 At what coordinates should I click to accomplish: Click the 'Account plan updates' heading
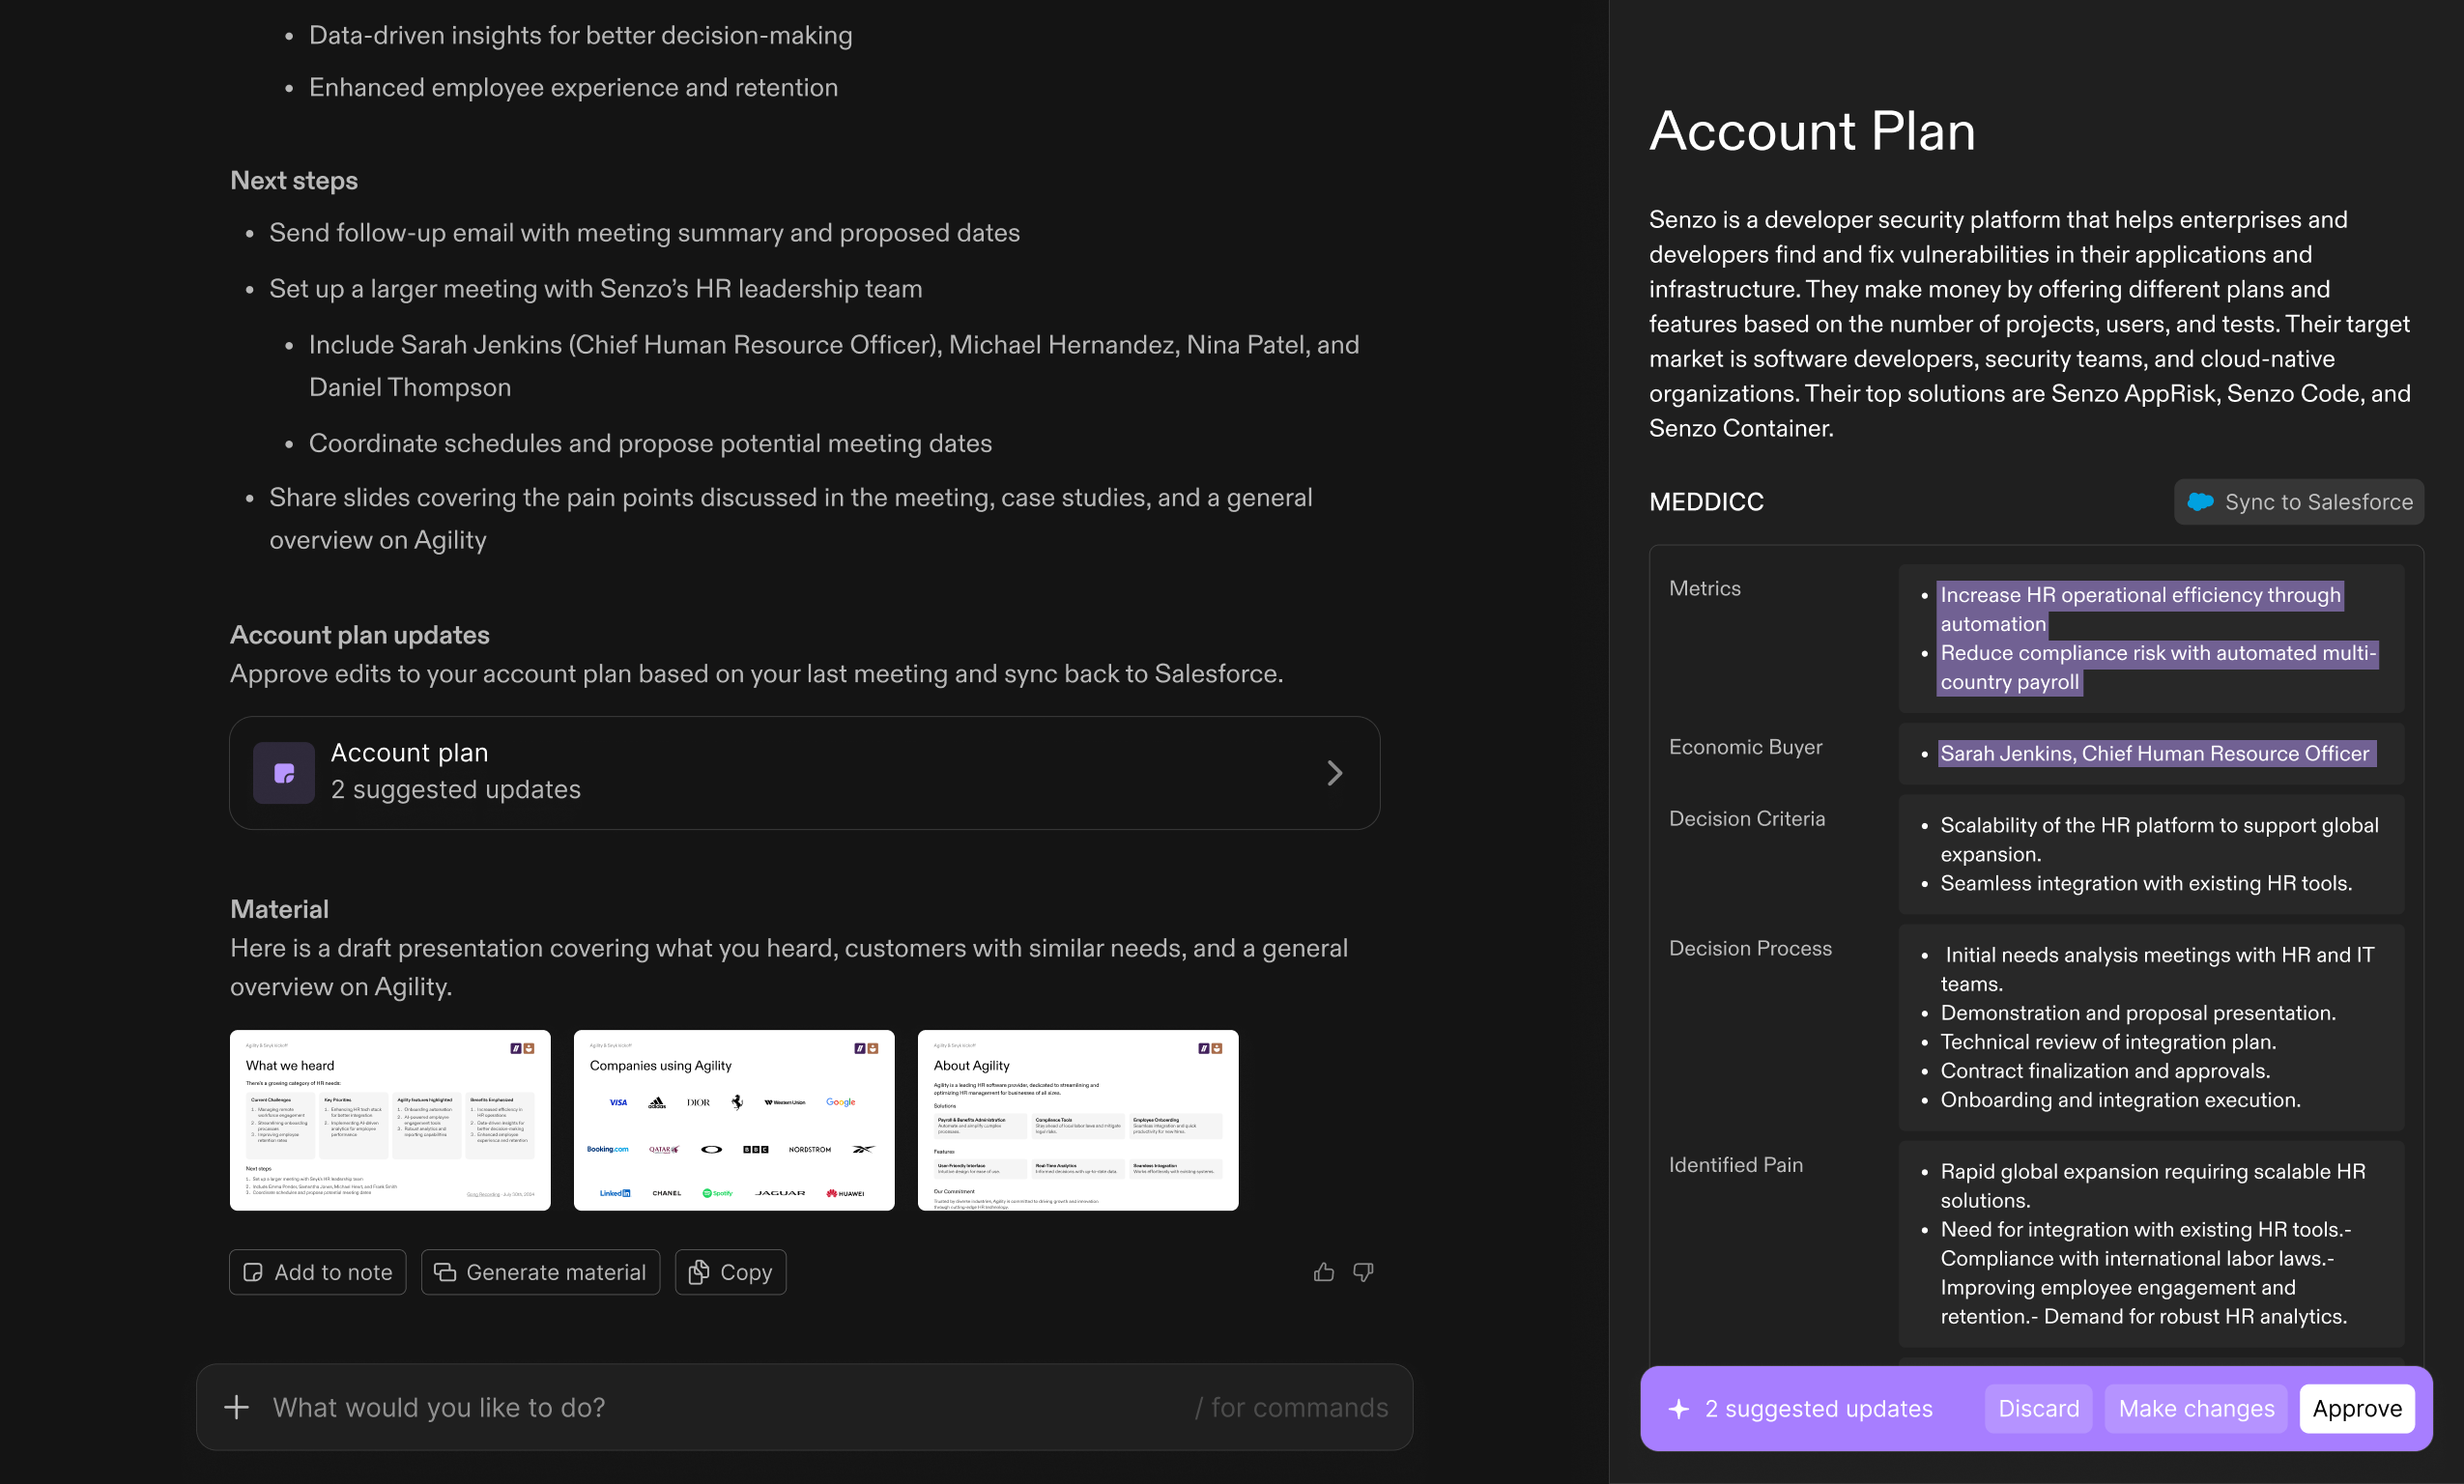(360, 635)
